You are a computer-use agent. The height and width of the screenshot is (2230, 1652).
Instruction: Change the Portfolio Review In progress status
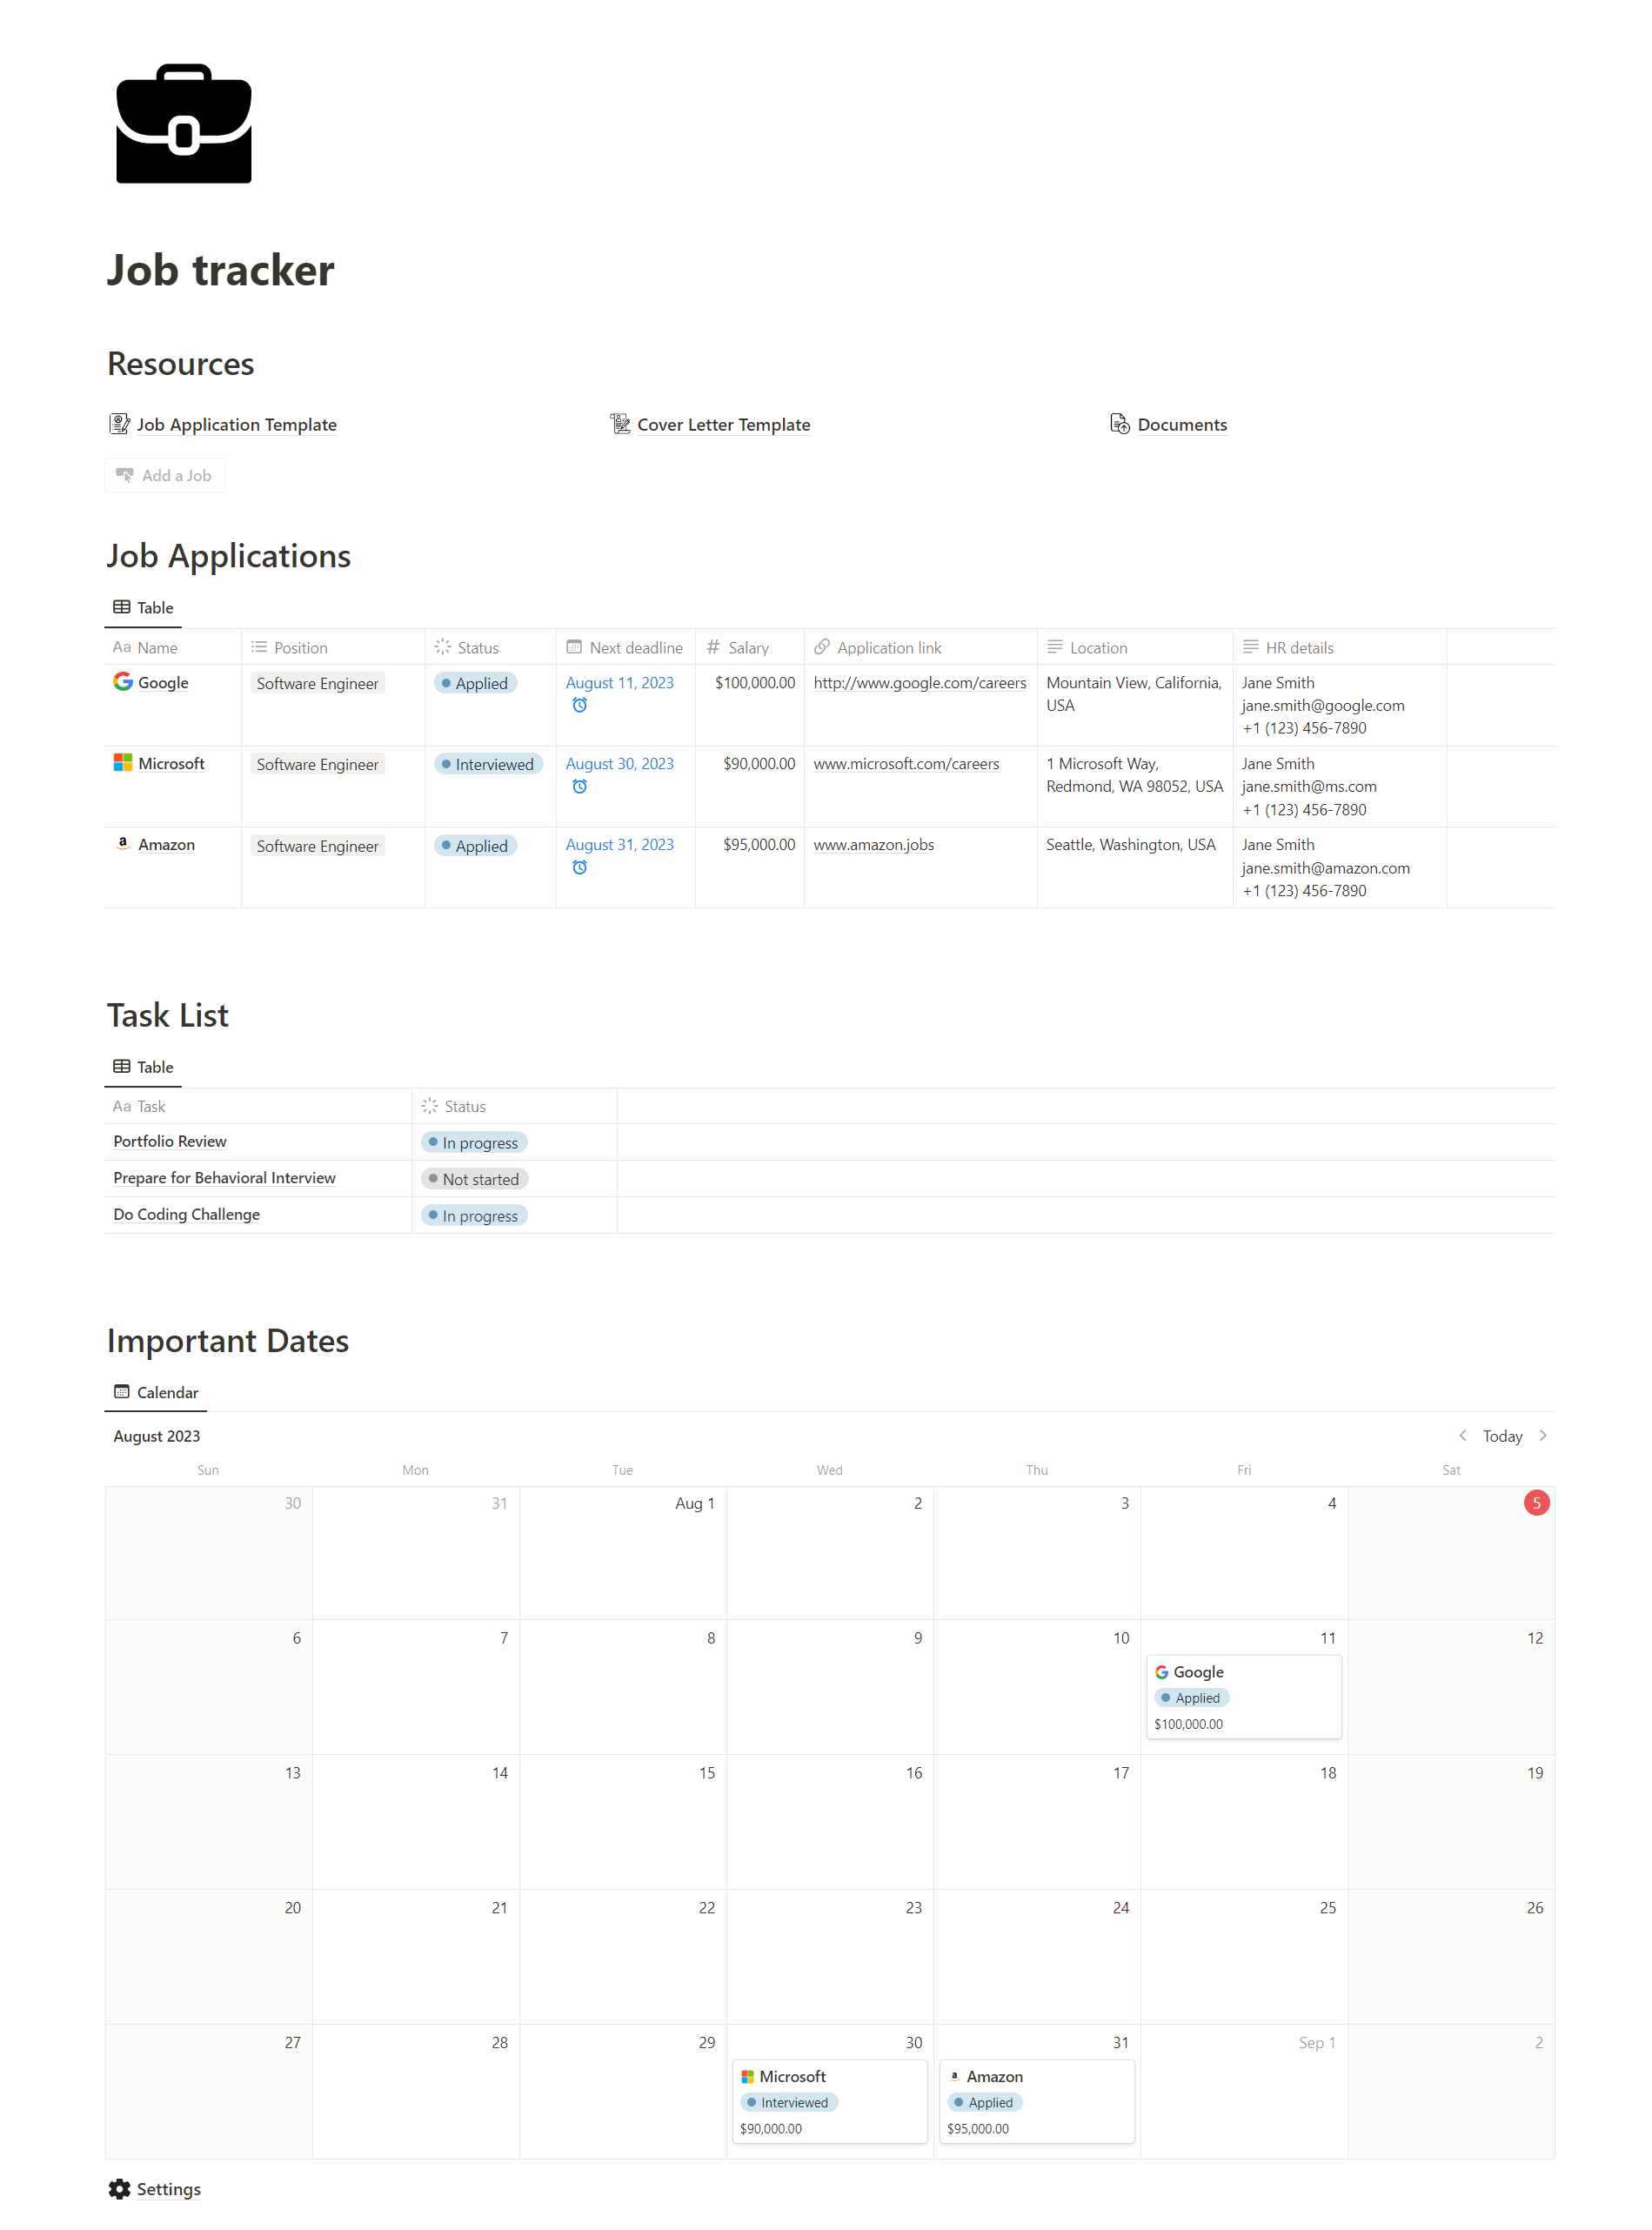click(x=474, y=1142)
